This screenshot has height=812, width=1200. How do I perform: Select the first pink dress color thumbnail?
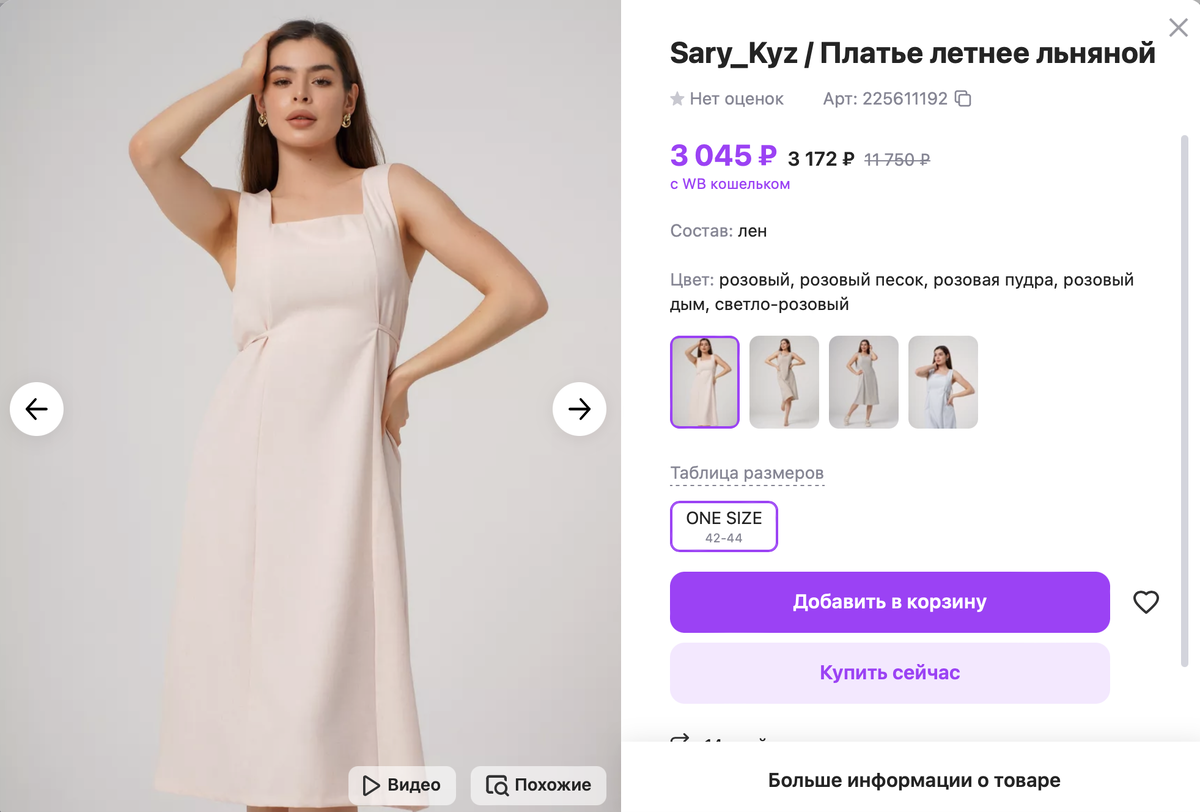pyautogui.click(x=704, y=382)
